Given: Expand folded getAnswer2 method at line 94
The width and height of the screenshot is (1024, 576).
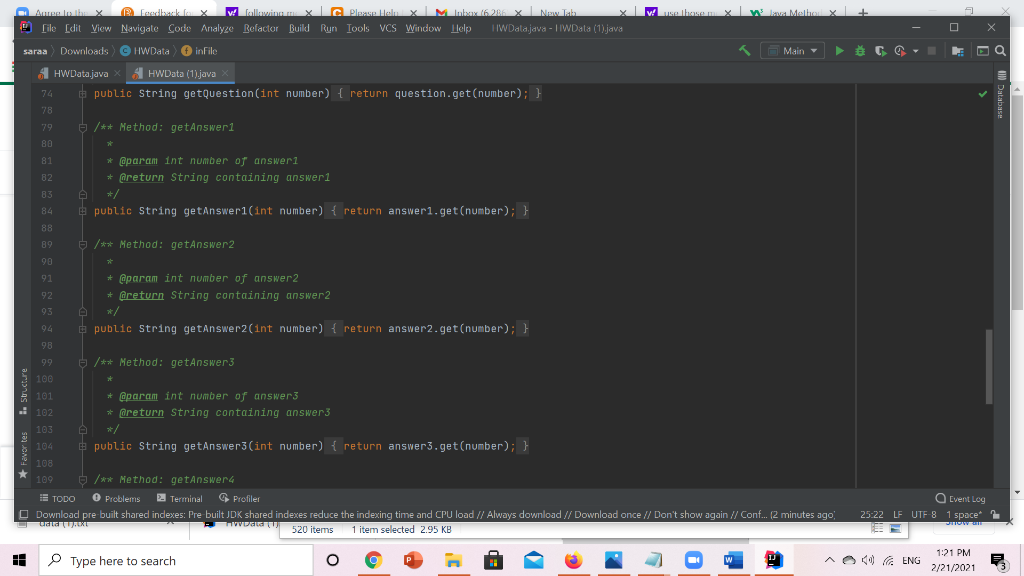Looking at the screenshot, I should 82,328.
